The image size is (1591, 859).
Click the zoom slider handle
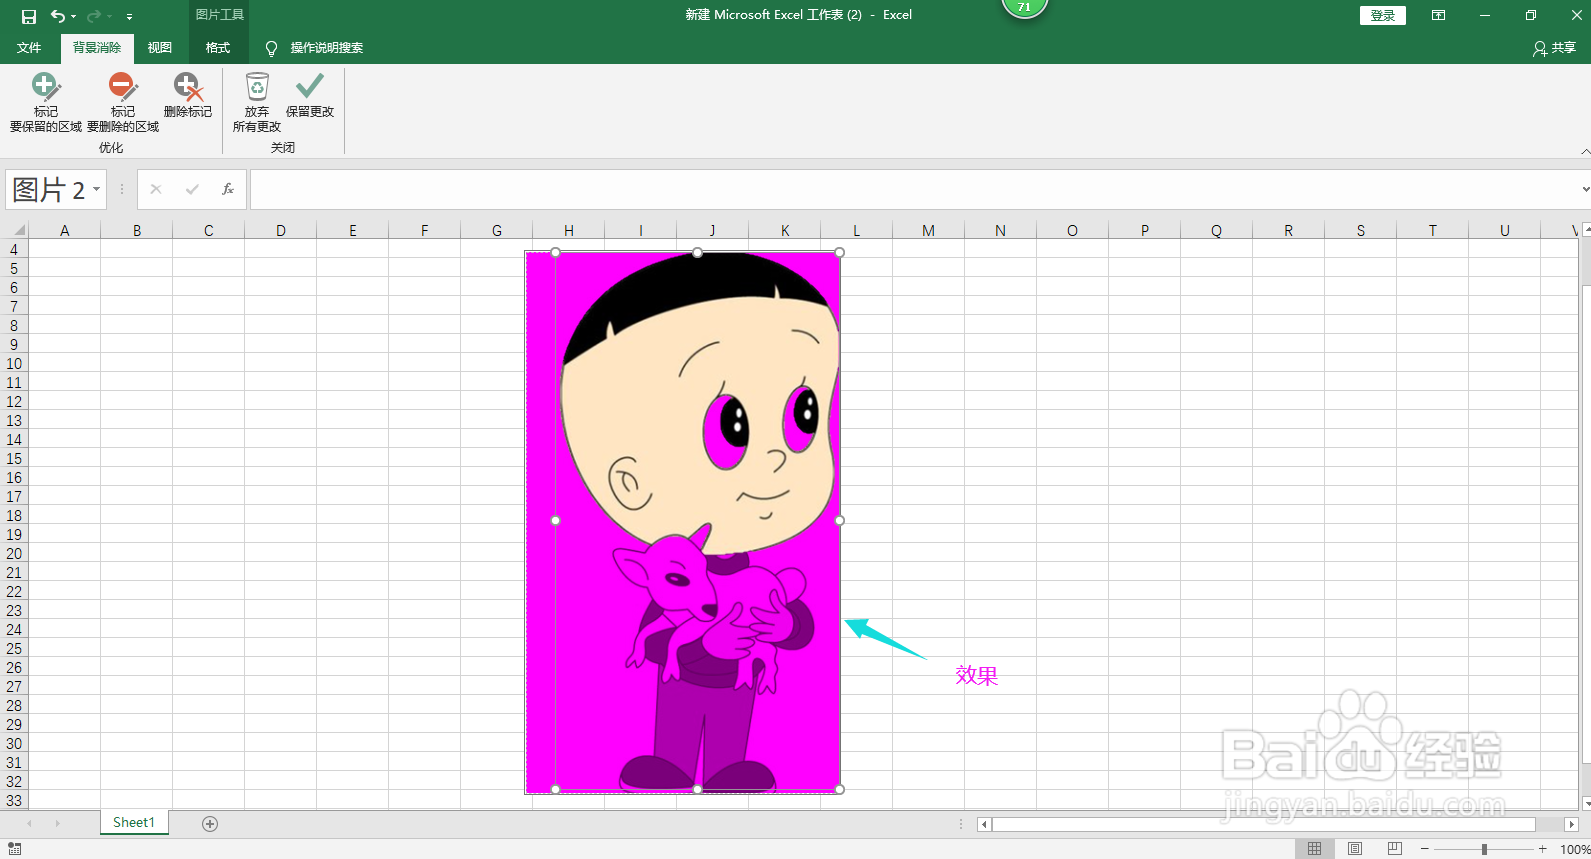point(1484,849)
